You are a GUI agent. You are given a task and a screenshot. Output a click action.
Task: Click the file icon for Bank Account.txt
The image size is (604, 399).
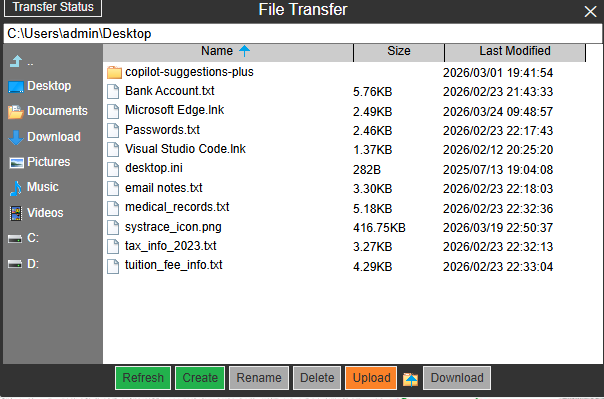click(113, 92)
